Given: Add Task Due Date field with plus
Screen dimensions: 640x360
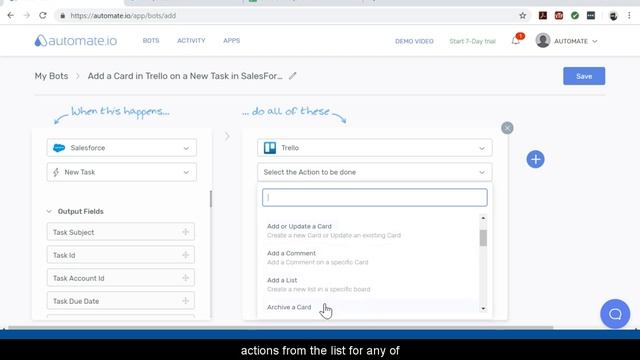Looking at the screenshot, I should coord(185,301).
